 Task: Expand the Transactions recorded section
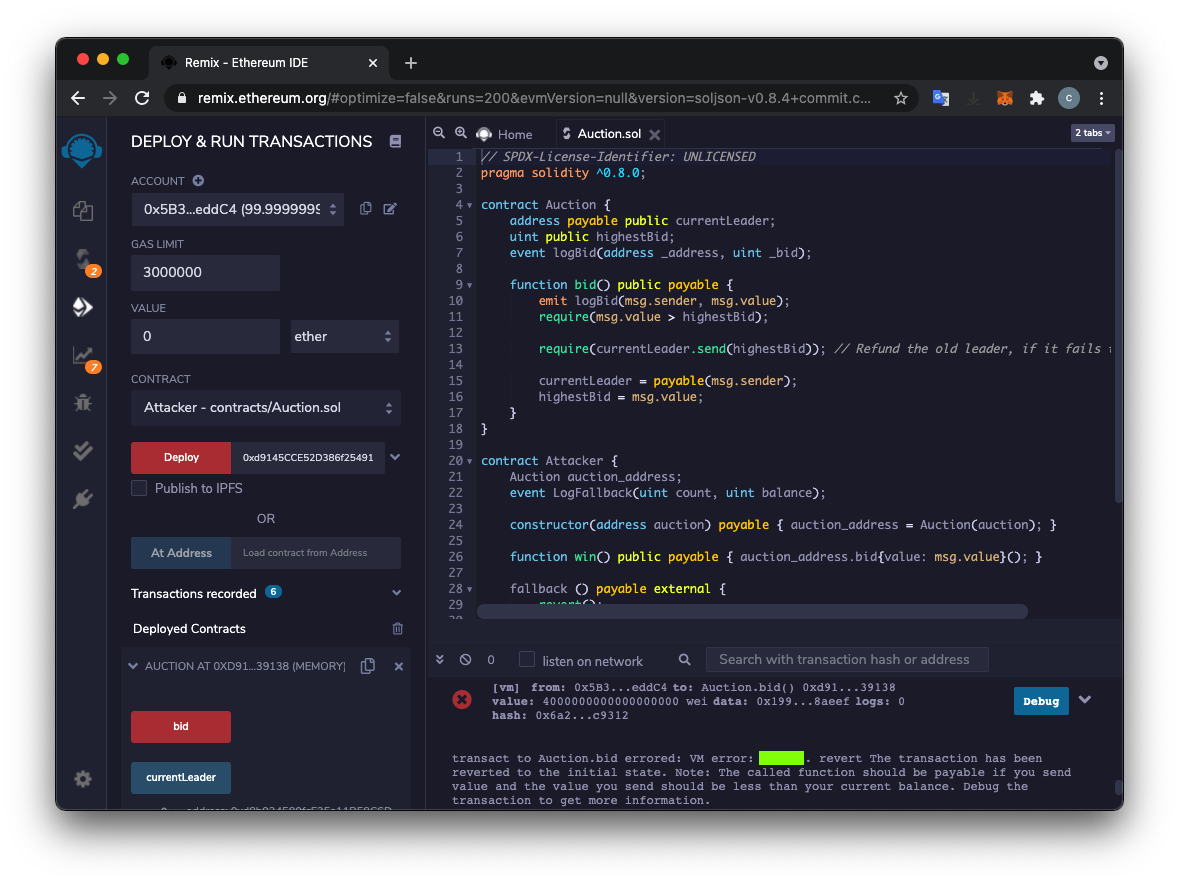coord(396,593)
